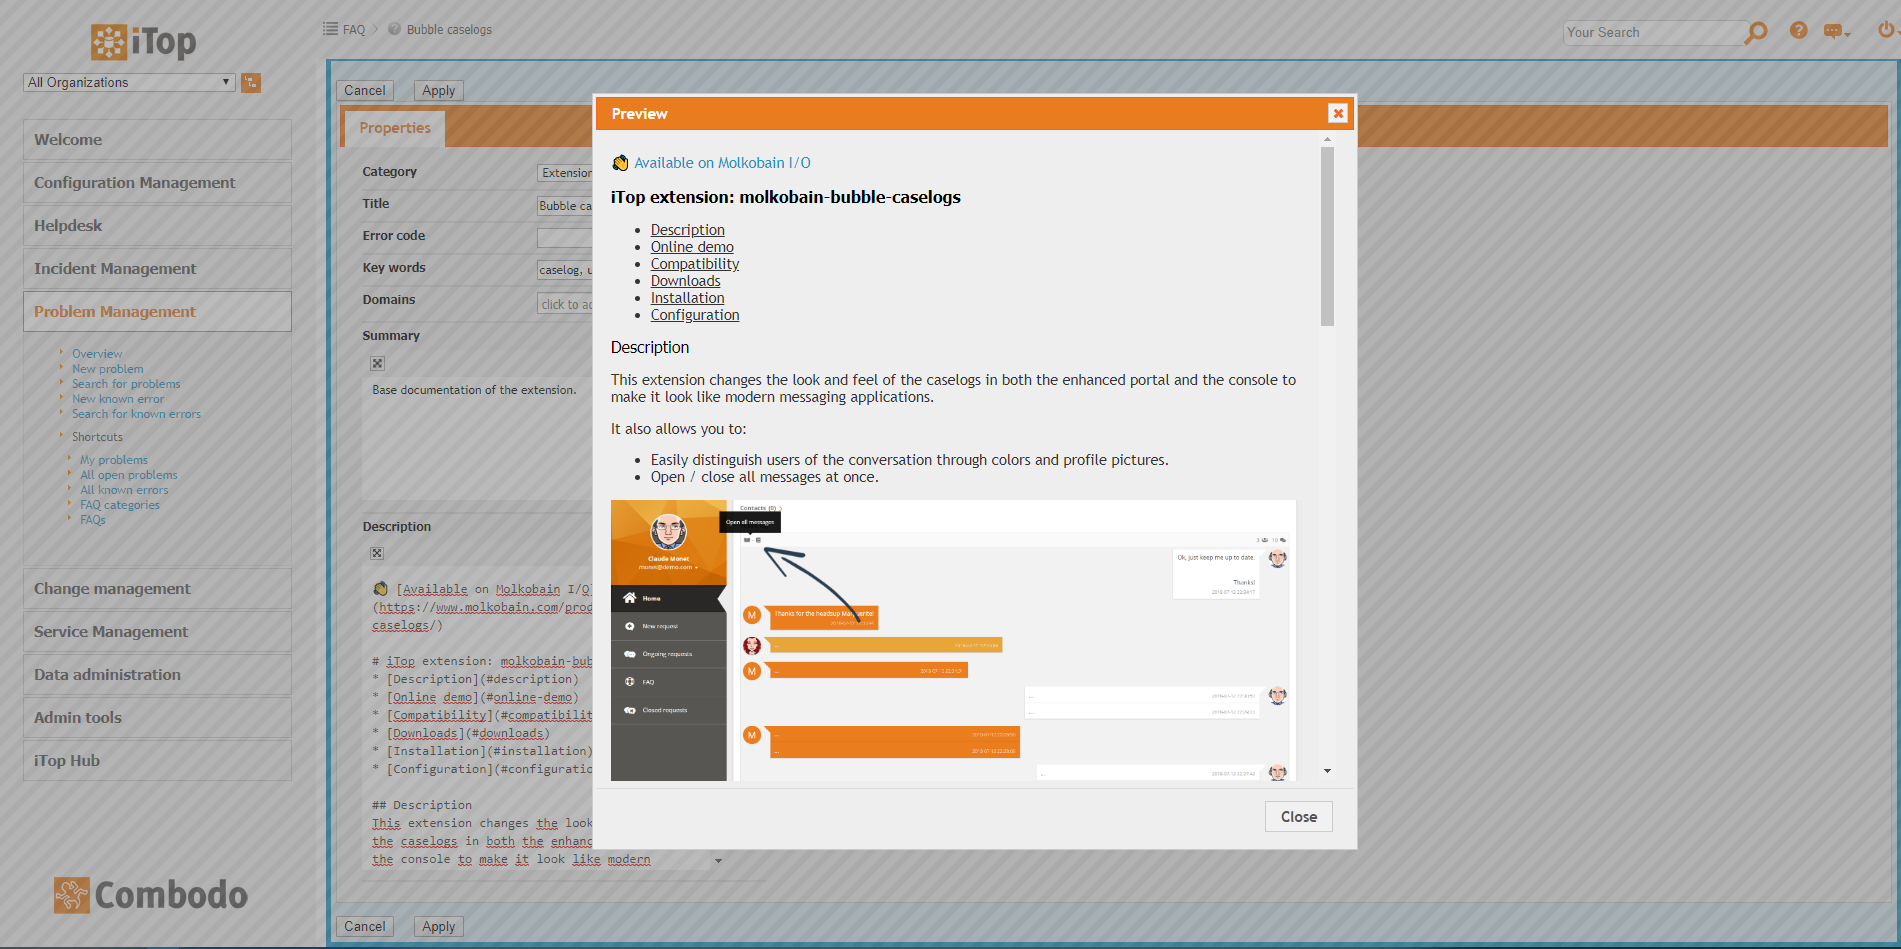This screenshot has width=1901, height=949.
Task: Expand Configuration Management menu
Action: tap(157, 183)
